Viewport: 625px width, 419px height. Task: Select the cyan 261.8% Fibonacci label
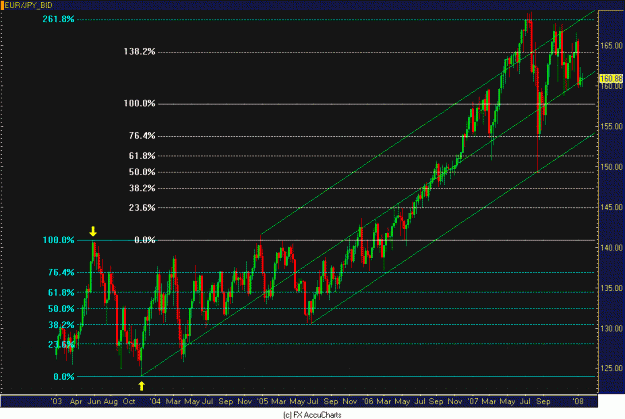coord(59,19)
